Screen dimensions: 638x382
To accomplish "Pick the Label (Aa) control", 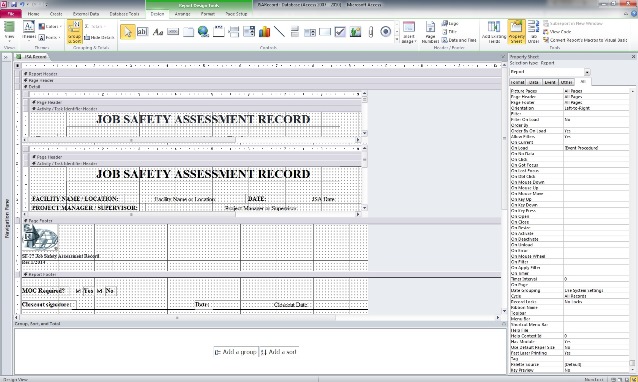I will point(158,31).
